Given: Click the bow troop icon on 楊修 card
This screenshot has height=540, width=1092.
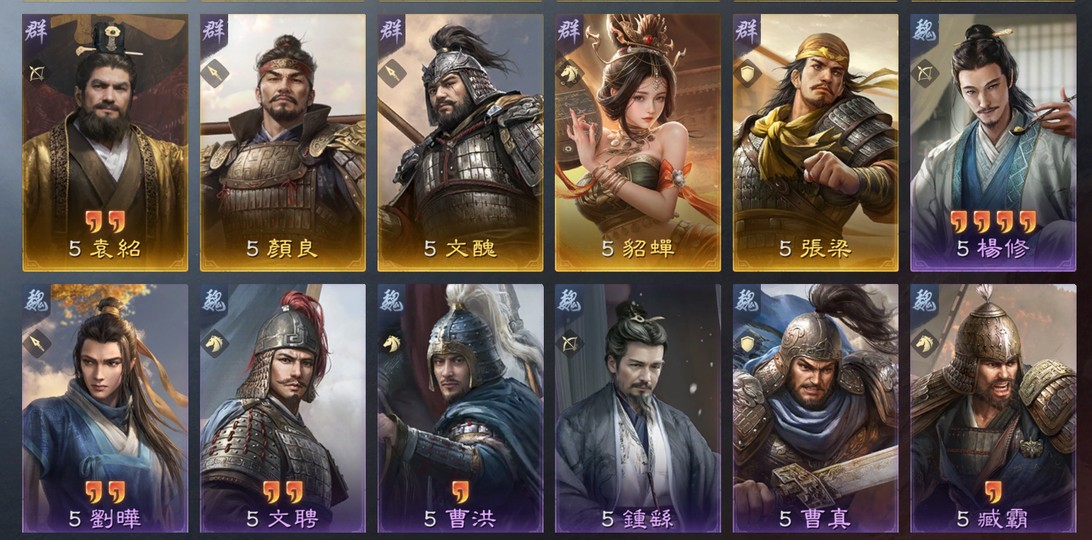Looking at the screenshot, I should click(926, 72).
